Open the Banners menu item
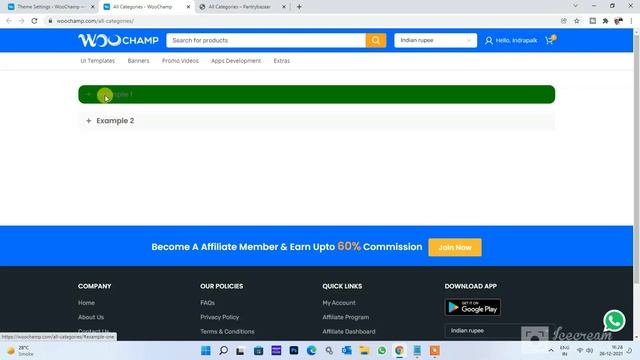Image resolution: width=640 pixels, height=360 pixels. (138, 61)
